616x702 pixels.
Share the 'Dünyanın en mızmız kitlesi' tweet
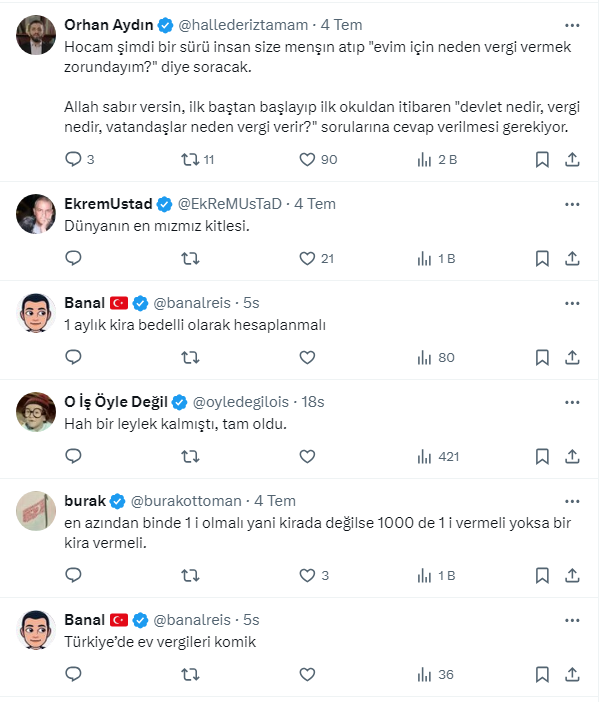click(573, 258)
